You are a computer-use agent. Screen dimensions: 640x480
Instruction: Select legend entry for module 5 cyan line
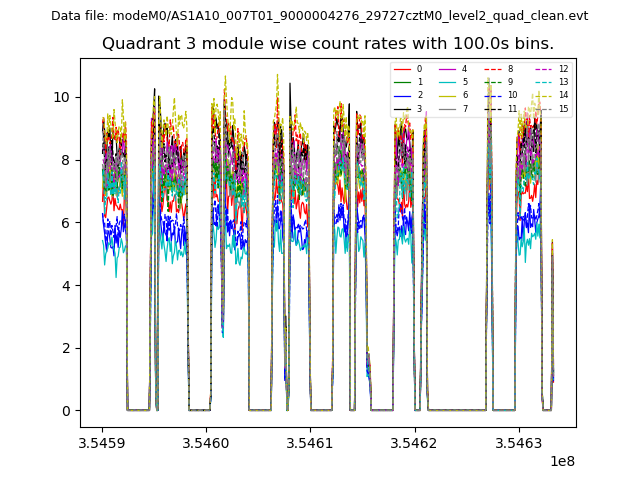pos(446,82)
